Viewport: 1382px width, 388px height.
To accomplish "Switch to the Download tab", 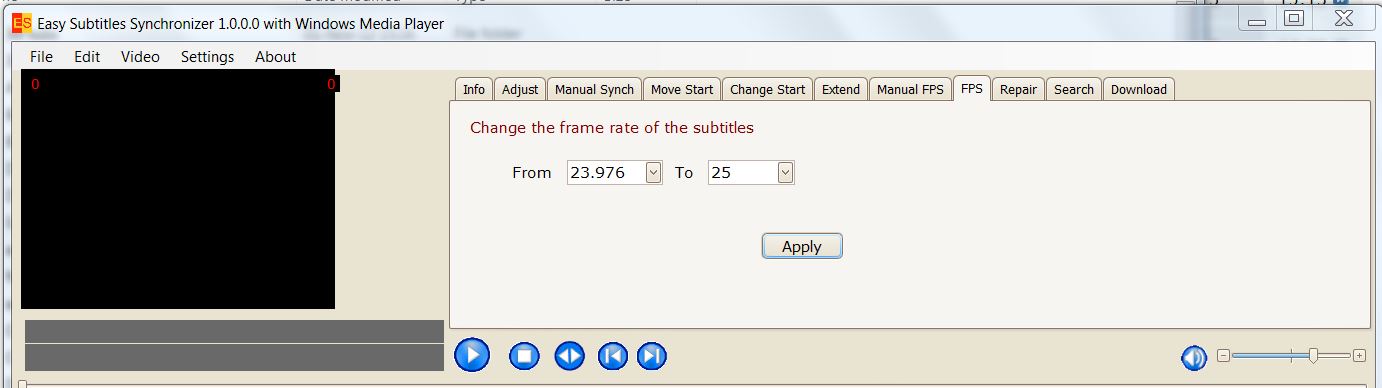I will [x=1139, y=89].
